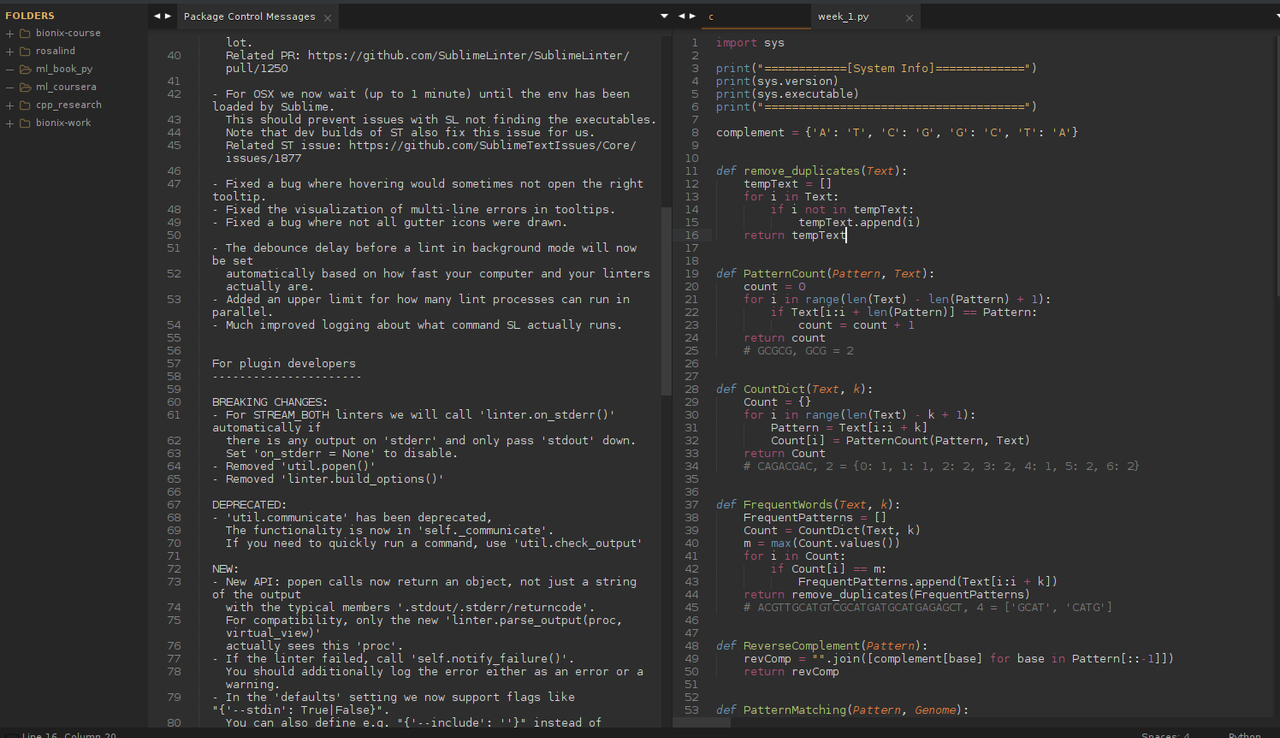Click 'def ReverseComplement(Pattern):' line
The width and height of the screenshot is (1280, 738).
click(821, 646)
